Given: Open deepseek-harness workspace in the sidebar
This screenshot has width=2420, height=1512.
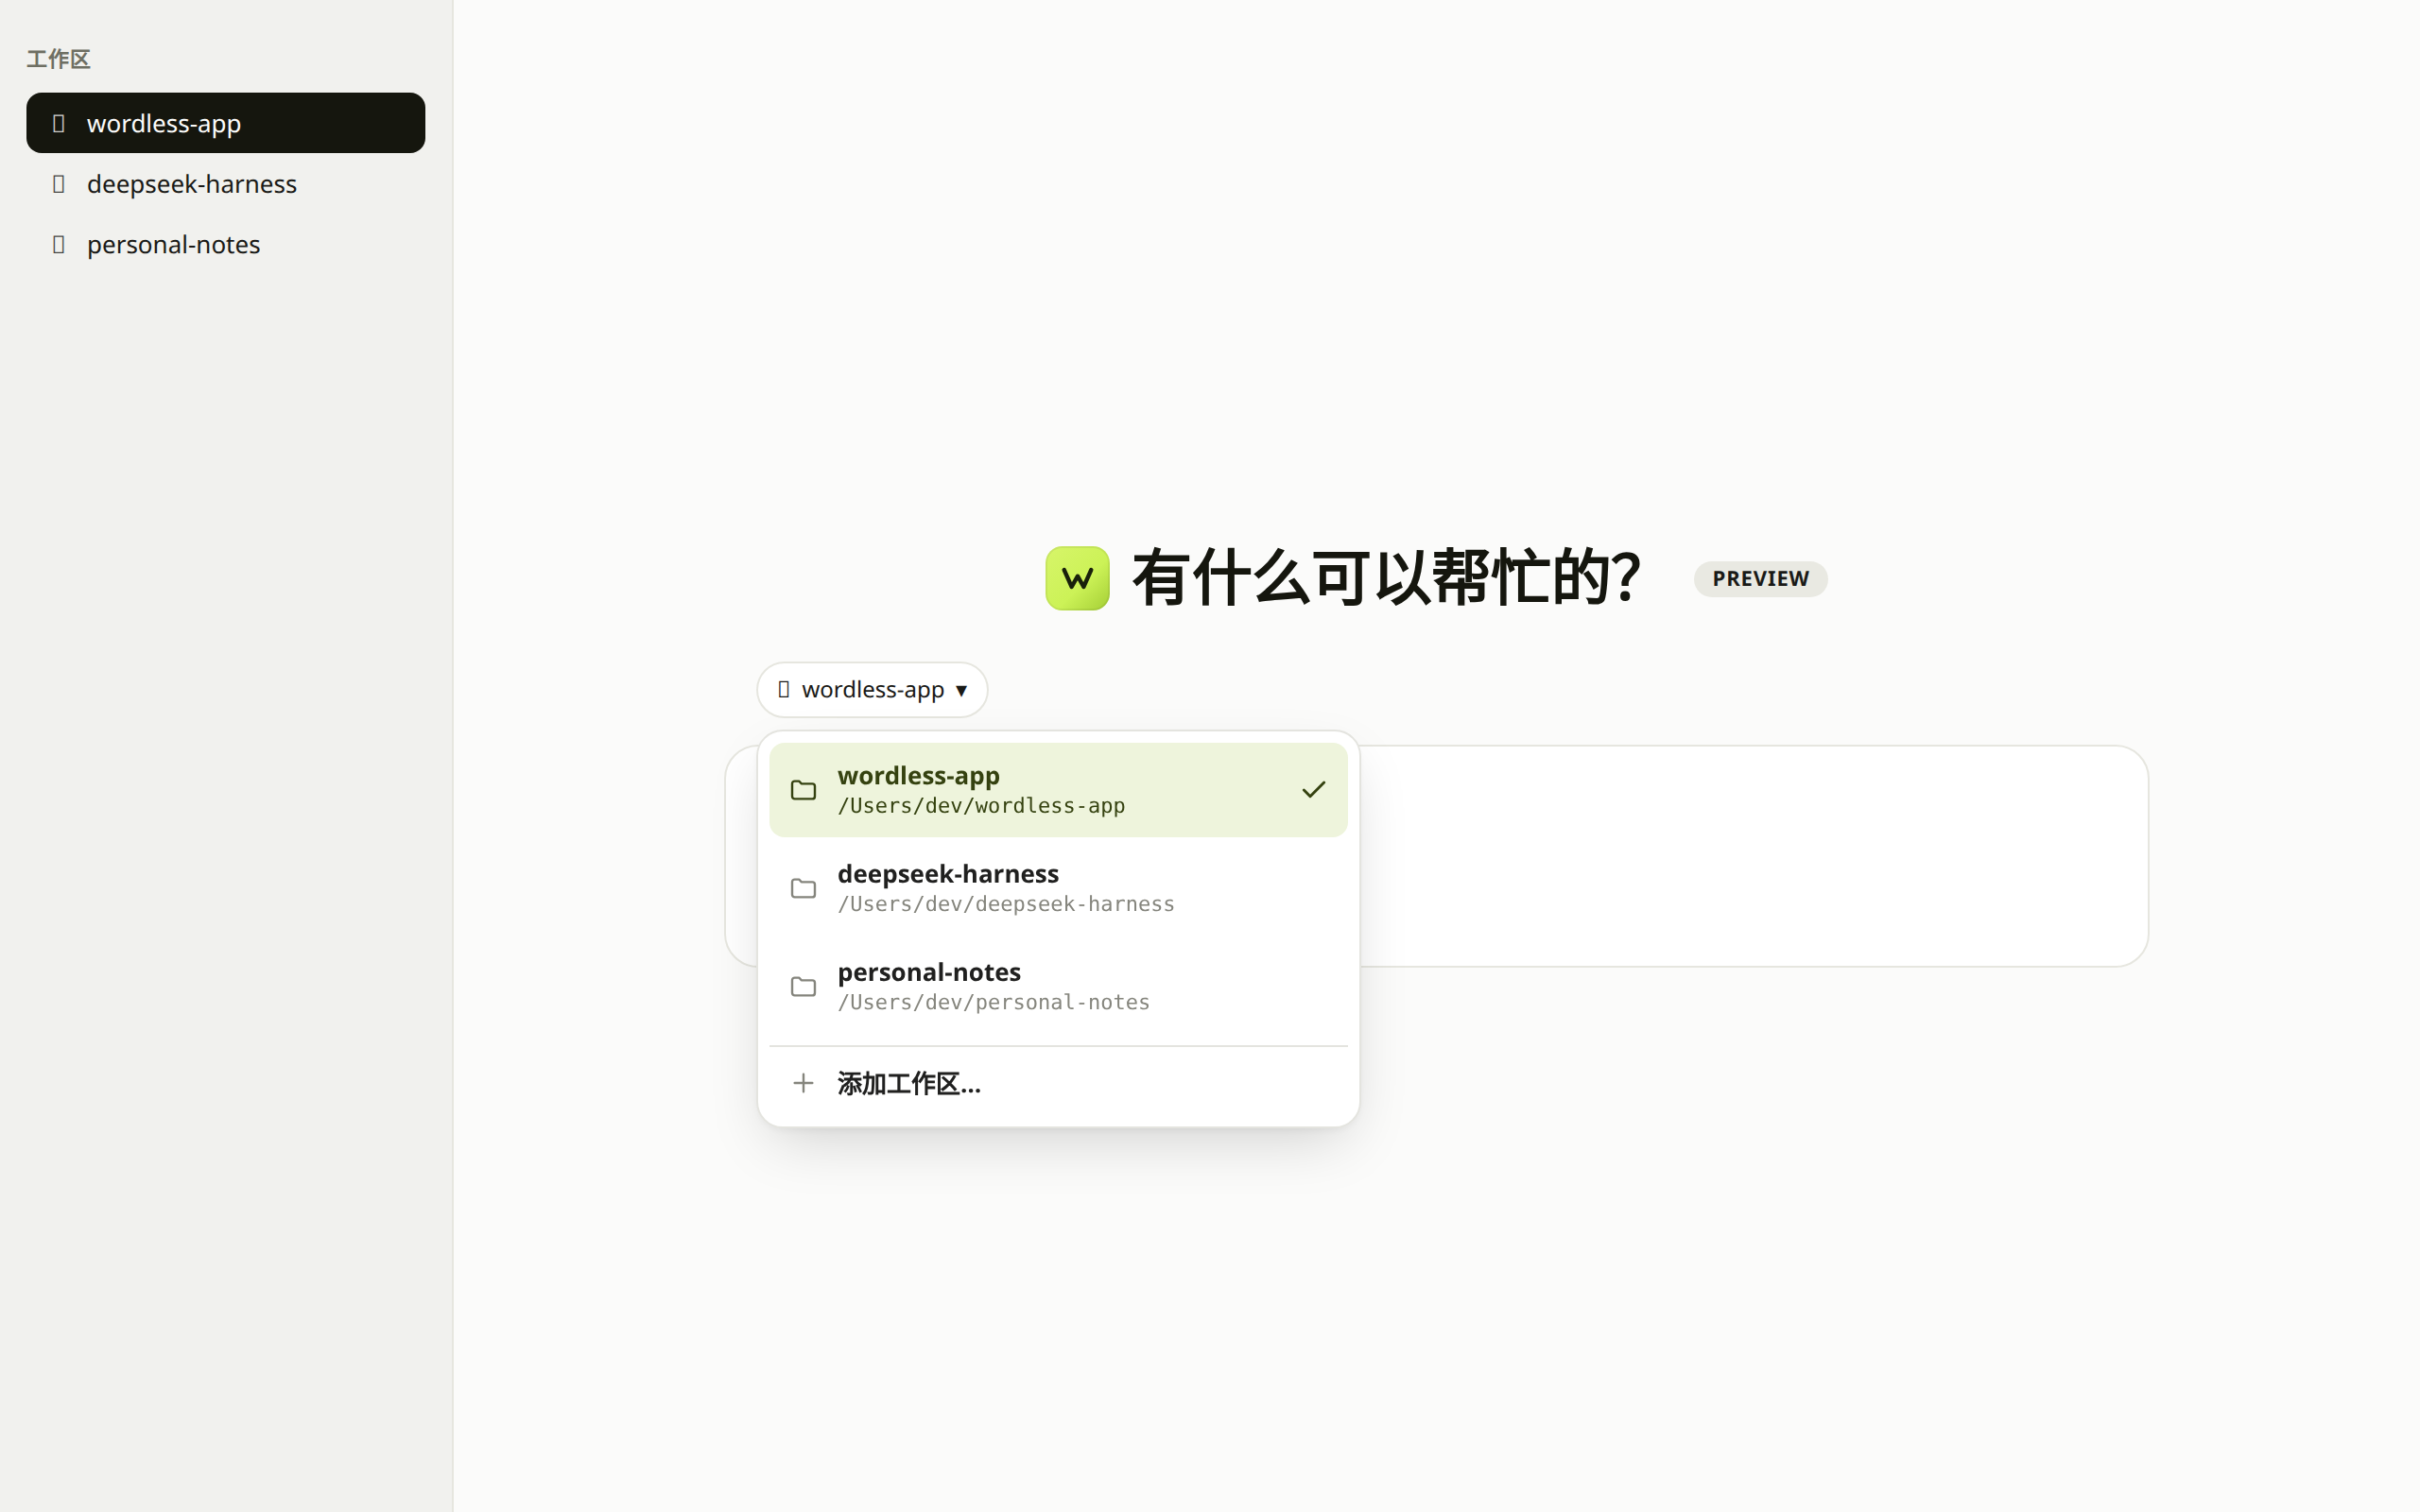Looking at the screenshot, I should pyautogui.click(x=225, y=184).
